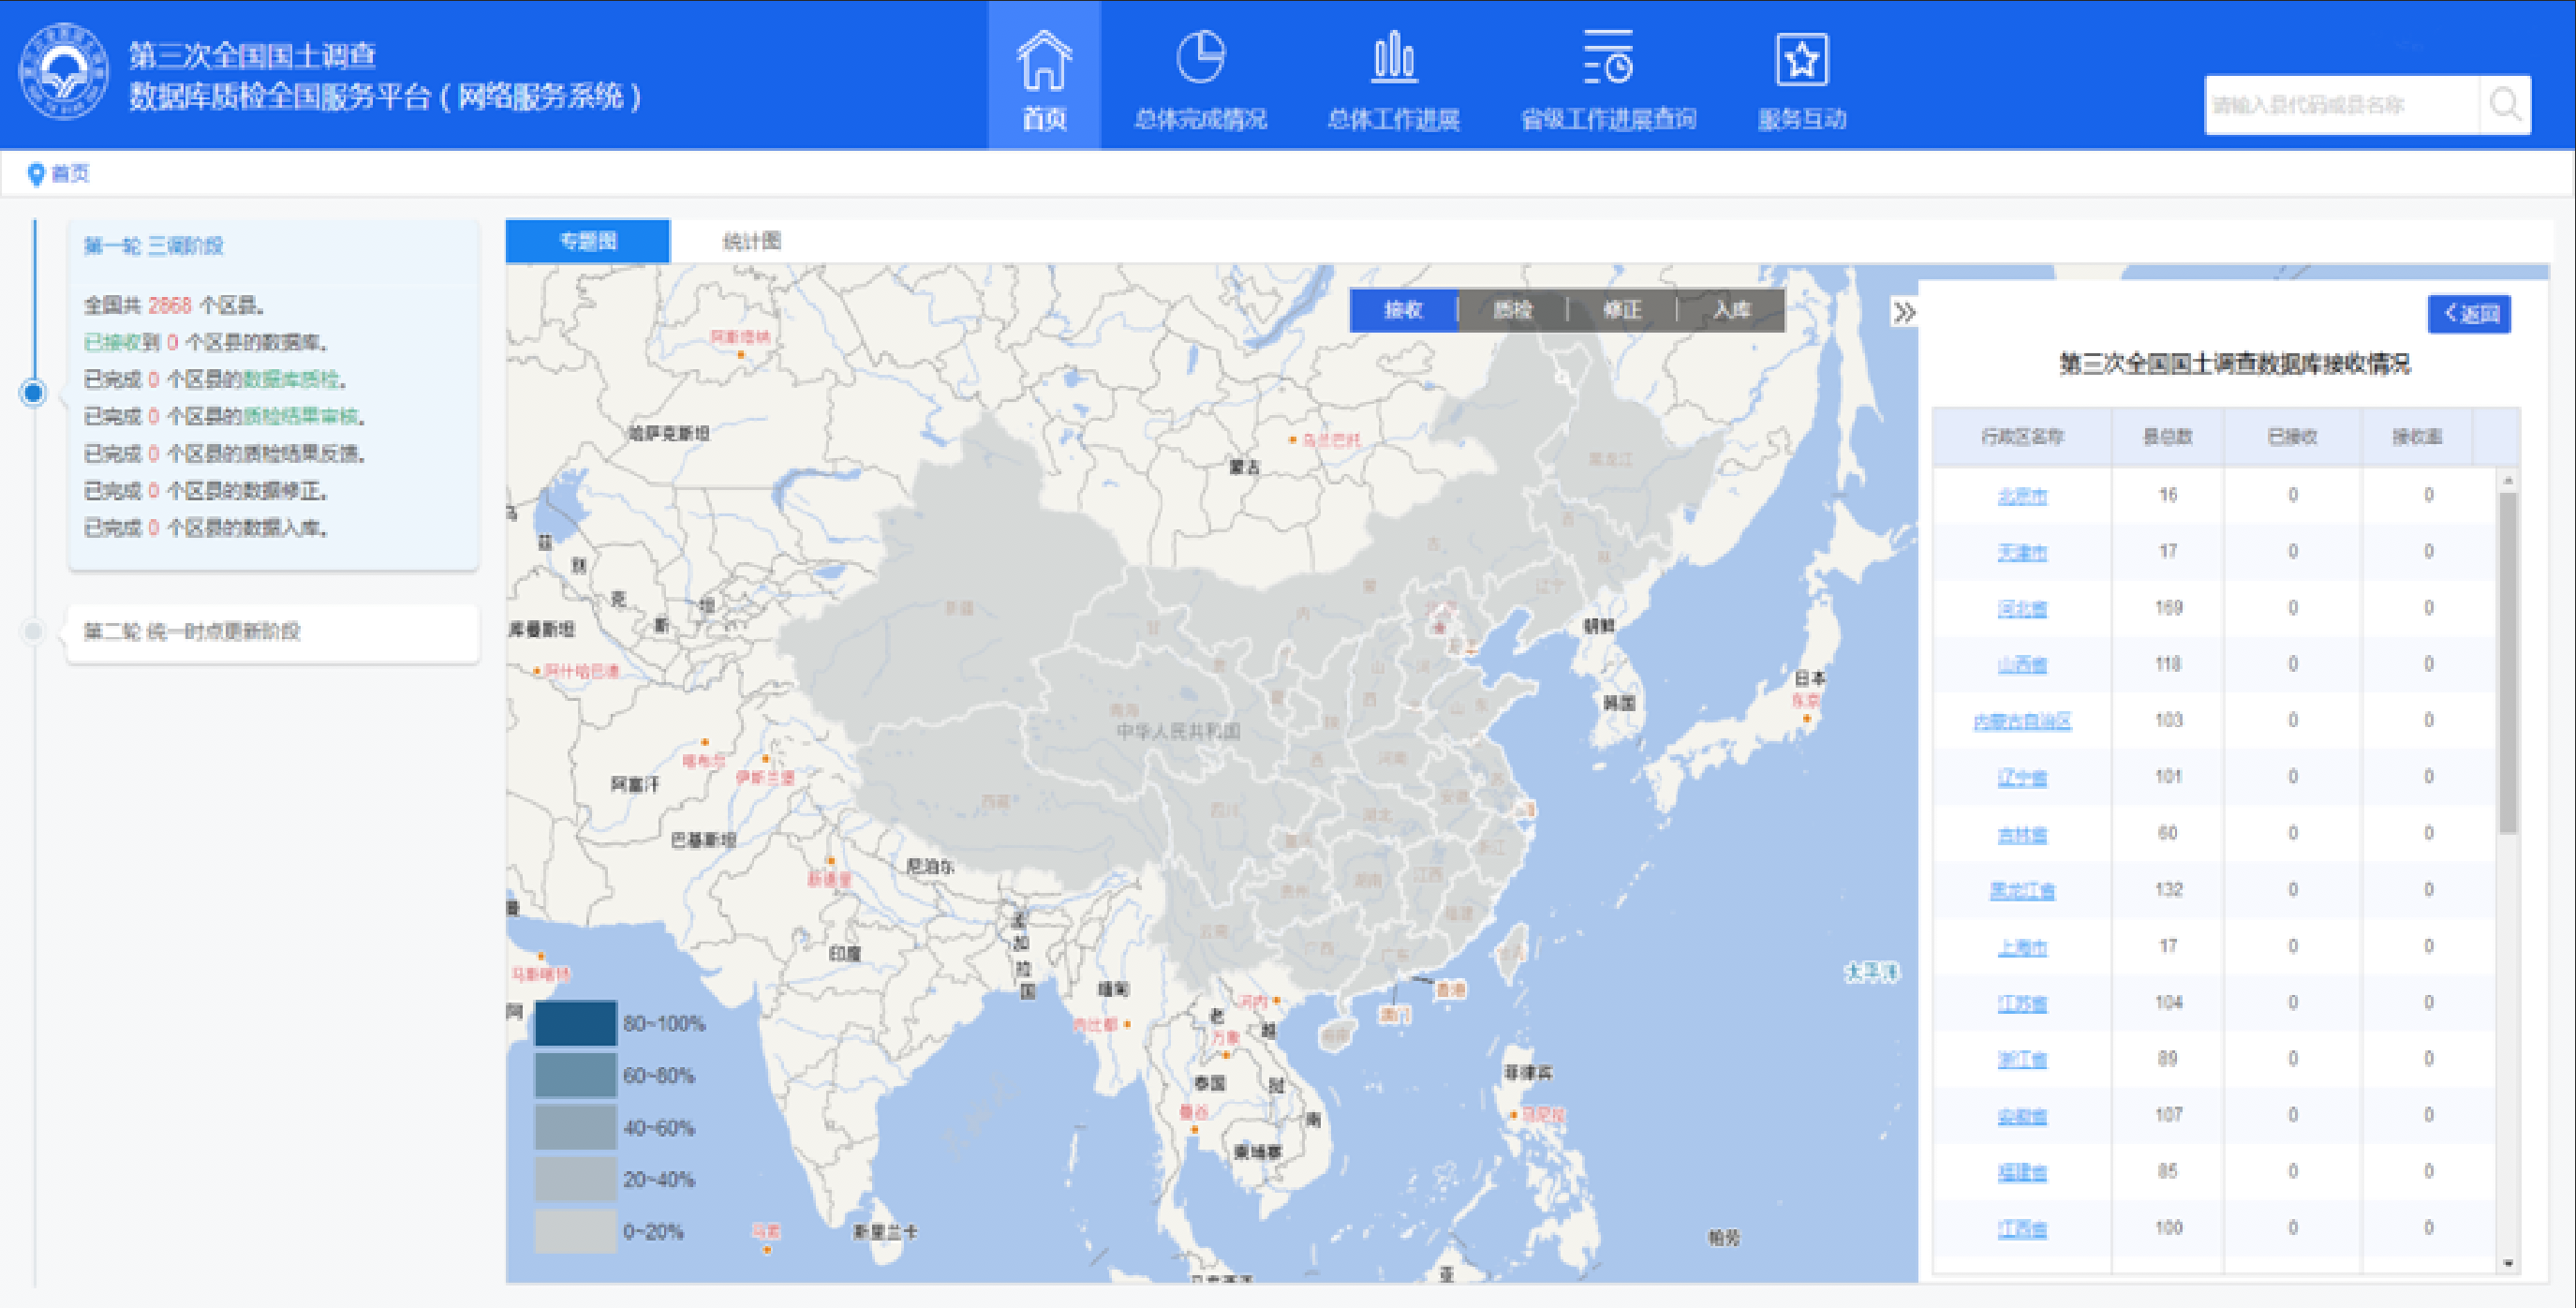Select the 修正 map mode tab
The width and height of the screenshot is (2576, 1308).
click(1622, 310)
